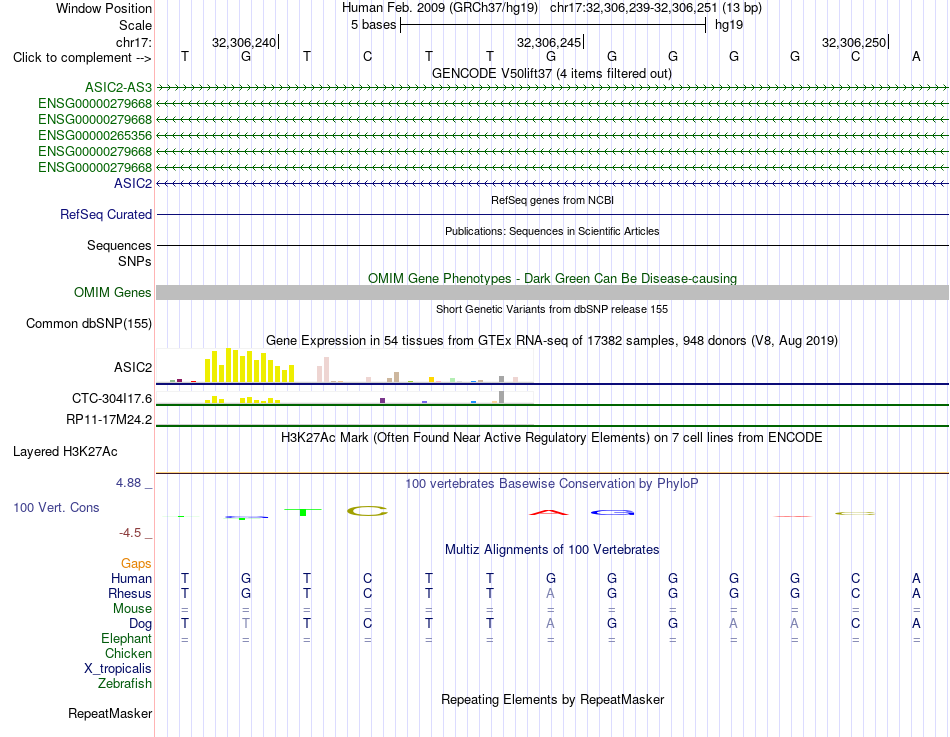Screen dimensions: 950x737
Task: Click the Publications: Sequences in Scientific Articles title
Action: pyautogui.click(x=552, y=231)
